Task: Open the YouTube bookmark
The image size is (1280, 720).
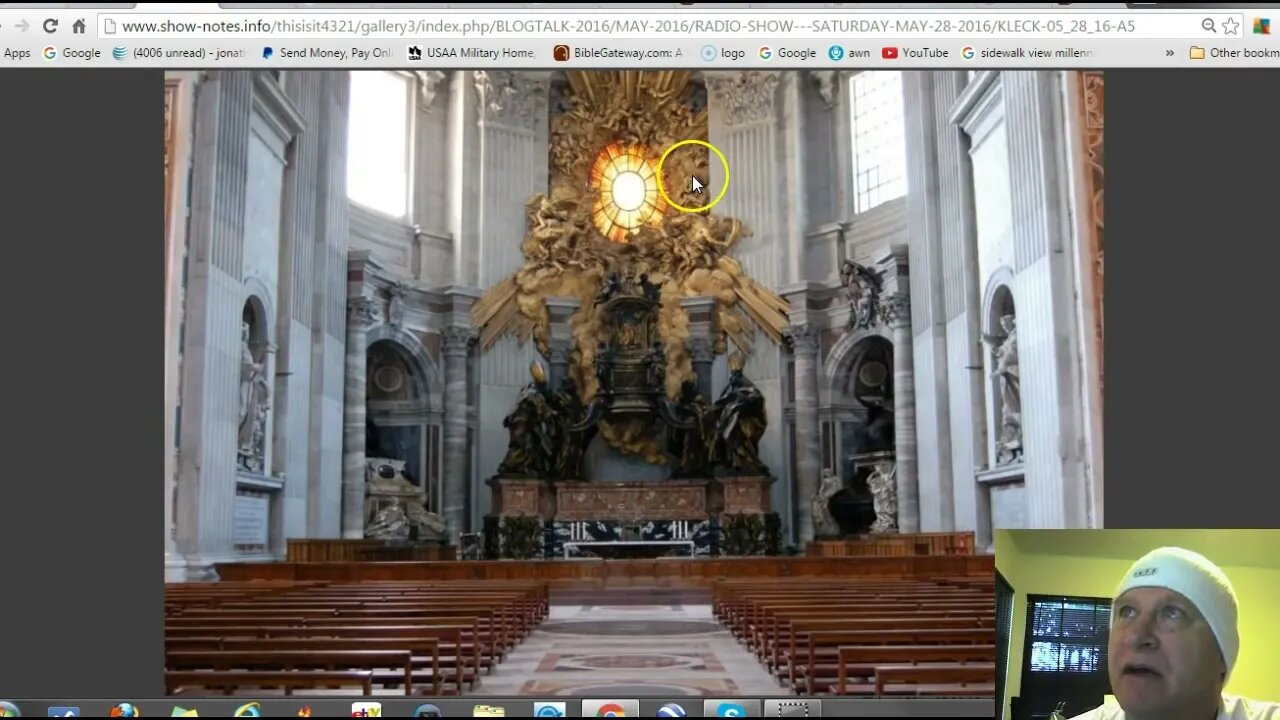Action: 915,53
